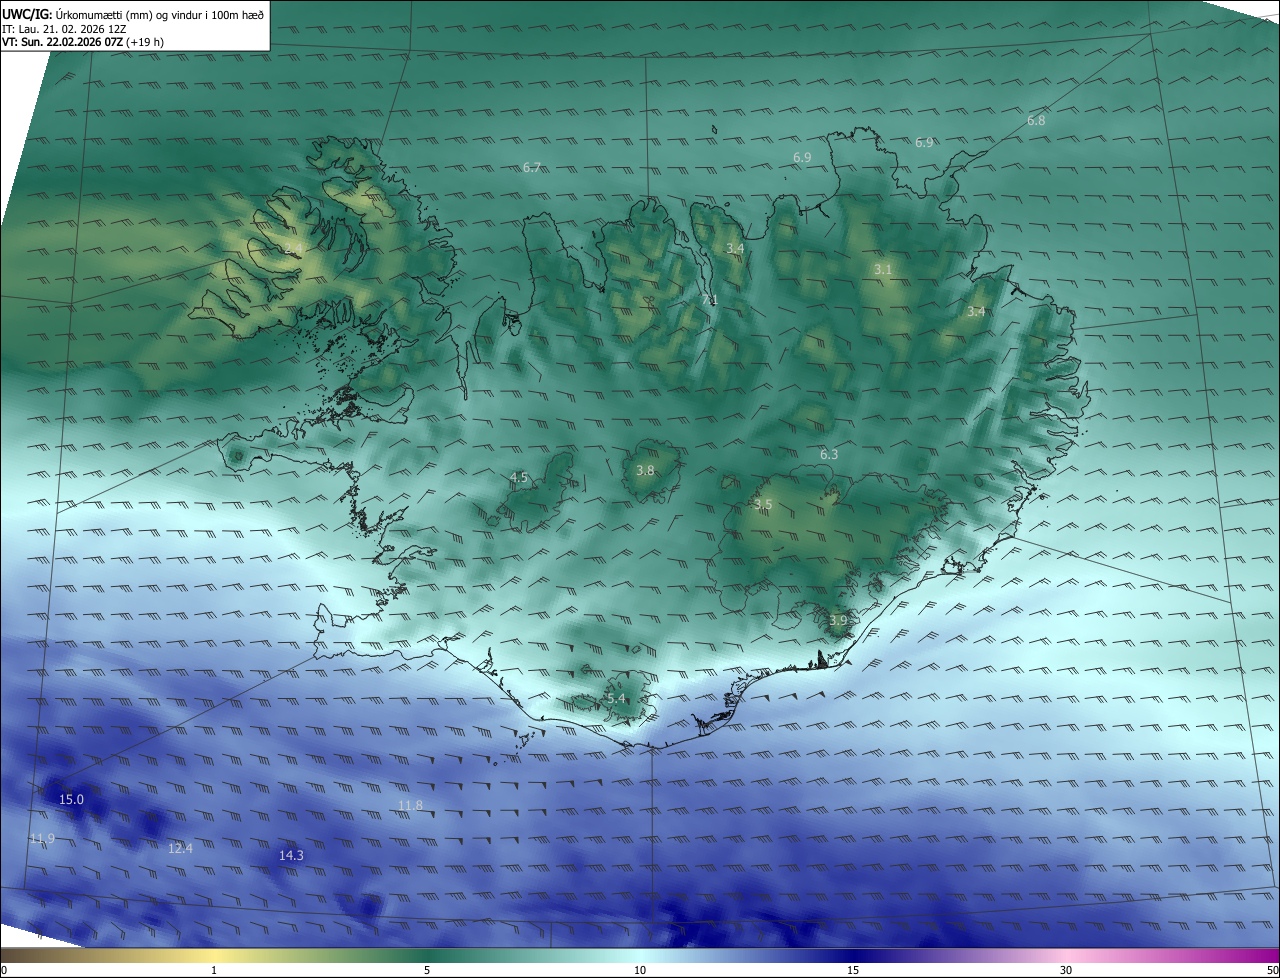
Task: Select the 6.7 precipitation value label
Action: pos(532,168)
